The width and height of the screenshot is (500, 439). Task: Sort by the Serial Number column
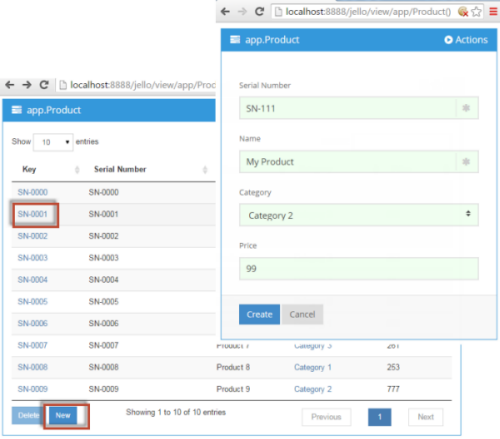click(149, 169)
